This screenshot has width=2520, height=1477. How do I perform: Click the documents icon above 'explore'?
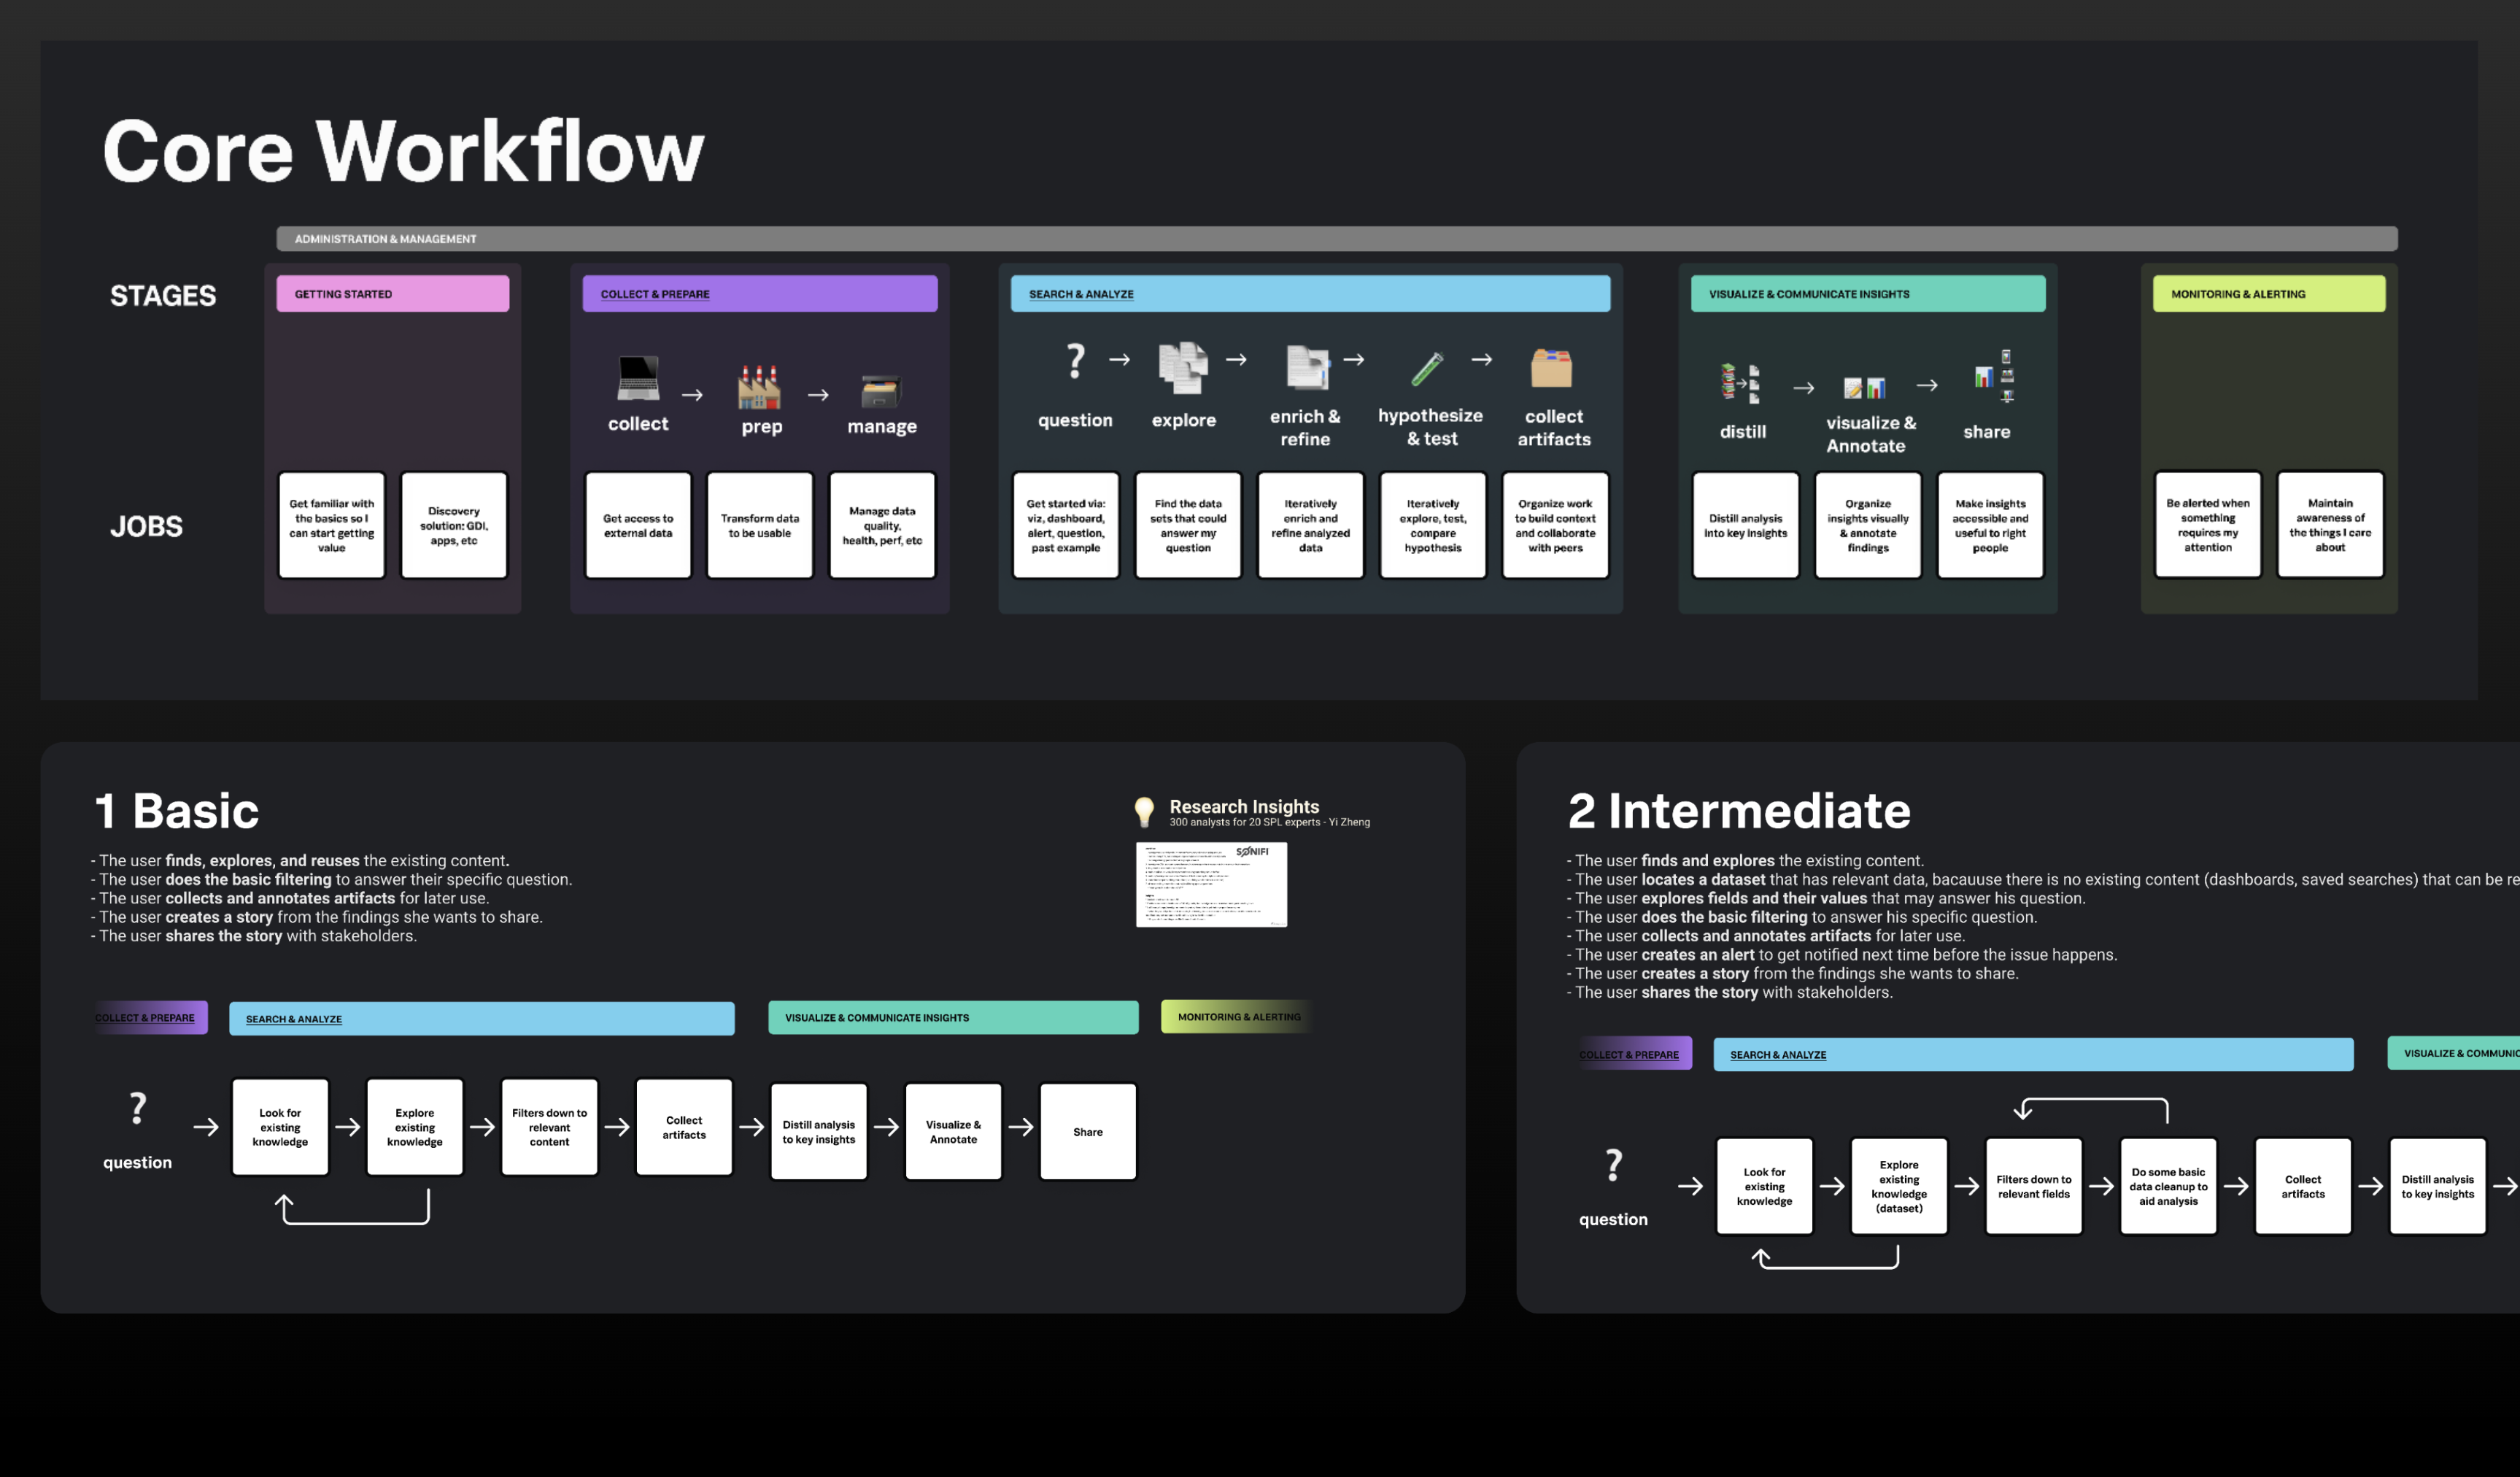coord(1183,368)
